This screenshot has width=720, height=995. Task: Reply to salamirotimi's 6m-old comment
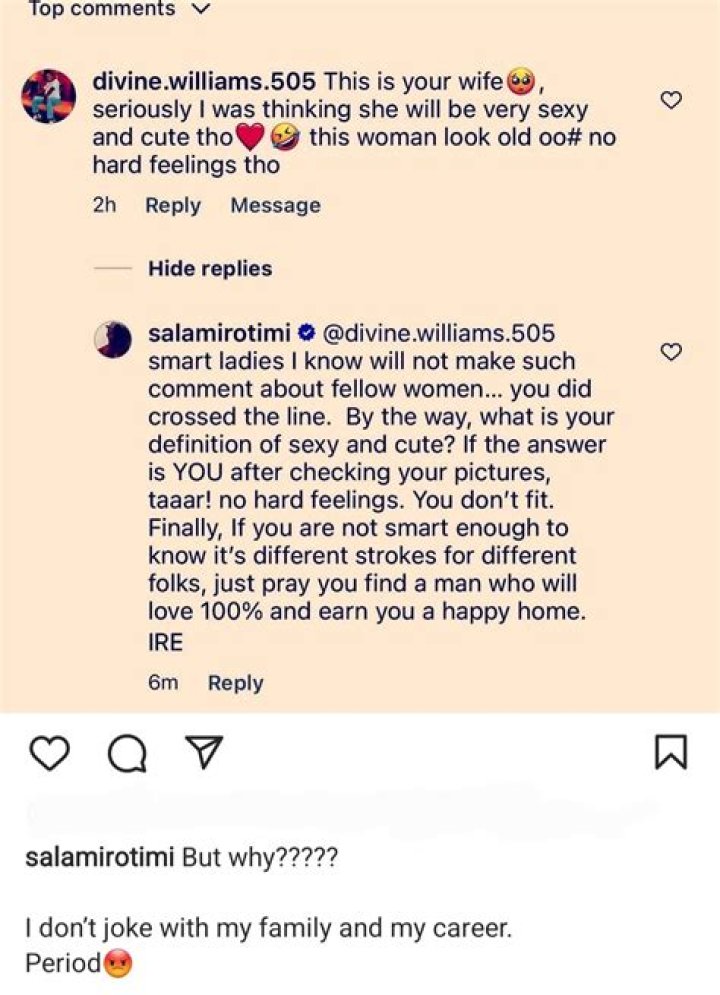point(235,683)
